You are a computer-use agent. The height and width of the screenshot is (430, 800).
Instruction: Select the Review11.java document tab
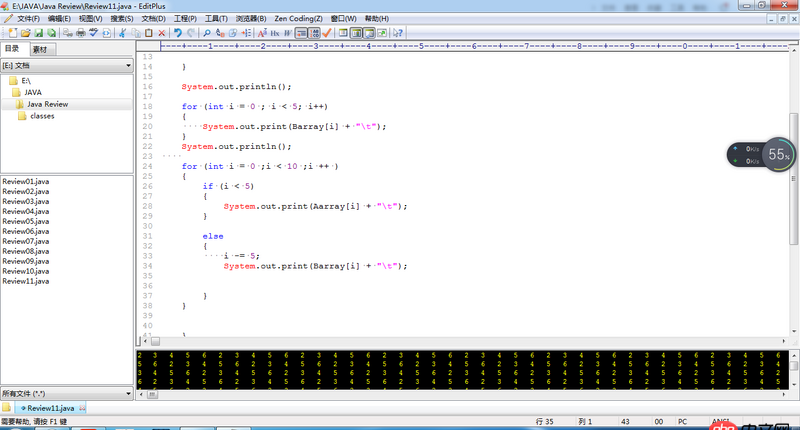click(49, 408)
